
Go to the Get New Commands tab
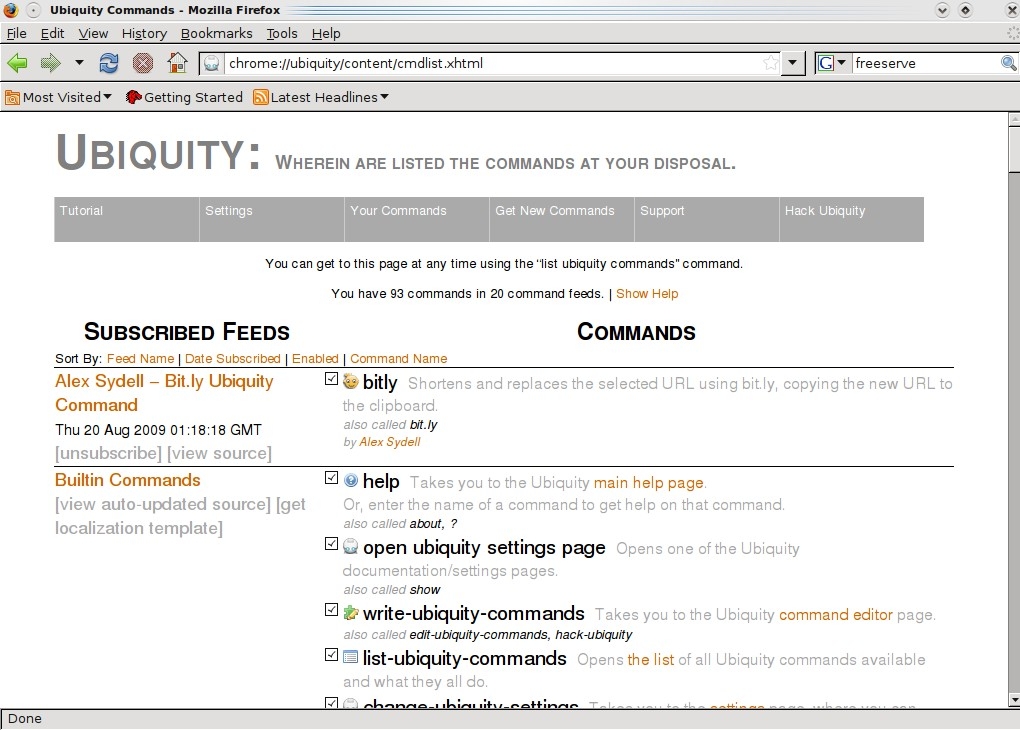[x=561, y=219]
